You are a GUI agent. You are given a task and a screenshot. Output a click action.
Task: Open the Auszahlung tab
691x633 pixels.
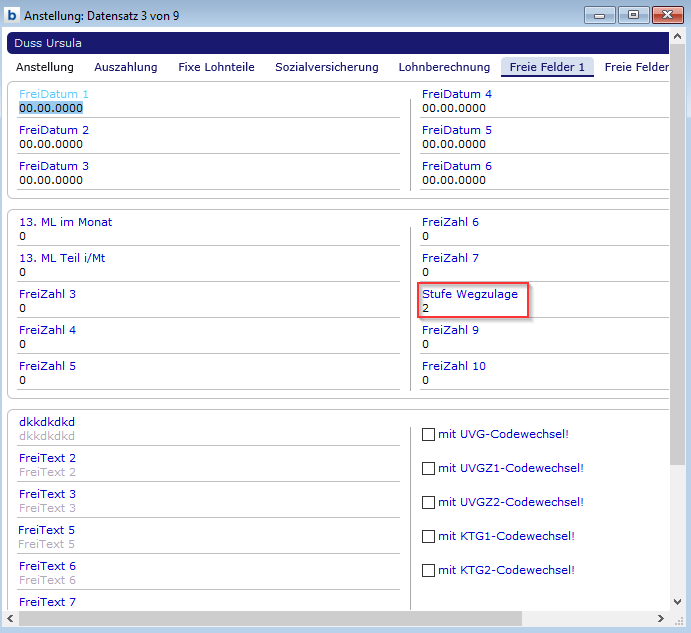[x=126, y=67]
